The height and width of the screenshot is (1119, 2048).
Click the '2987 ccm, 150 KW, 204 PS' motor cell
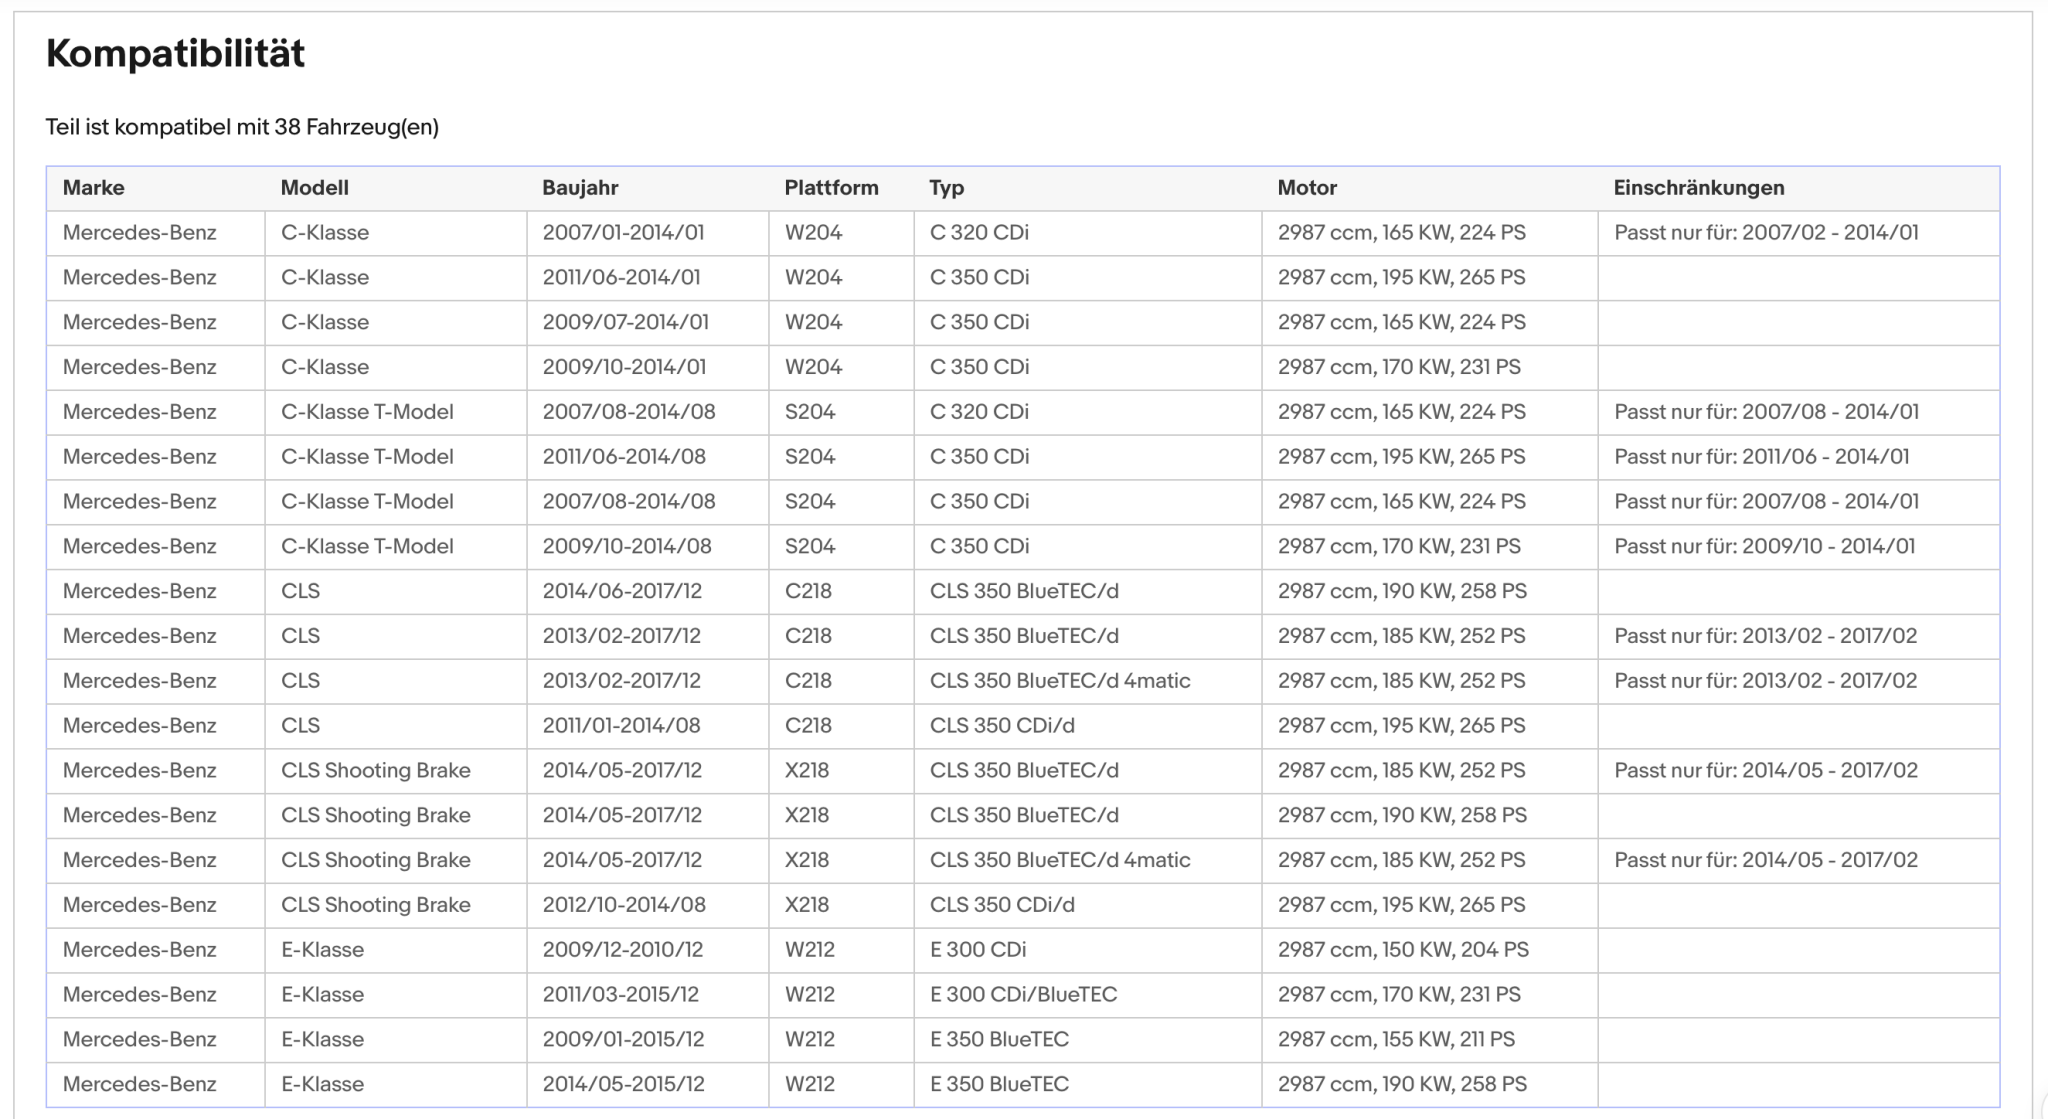[x=1403, y=950]
